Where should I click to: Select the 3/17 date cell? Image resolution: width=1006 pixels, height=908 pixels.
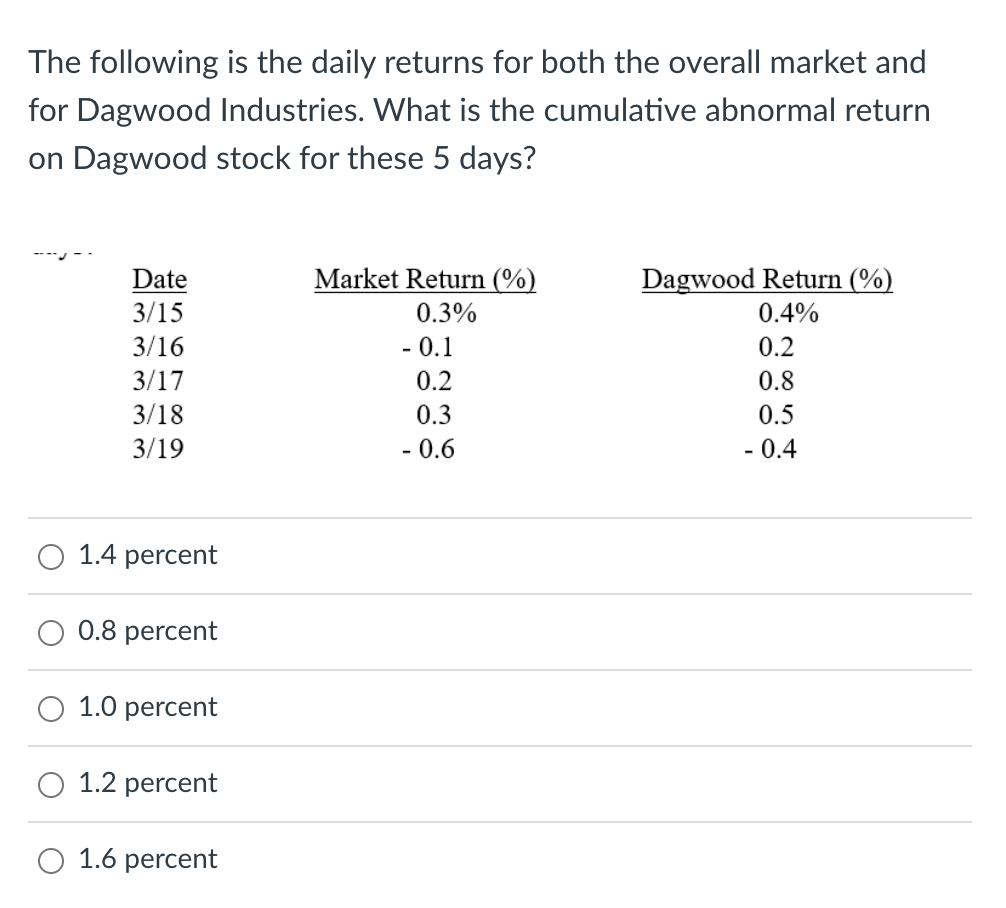tap(159, 381)
